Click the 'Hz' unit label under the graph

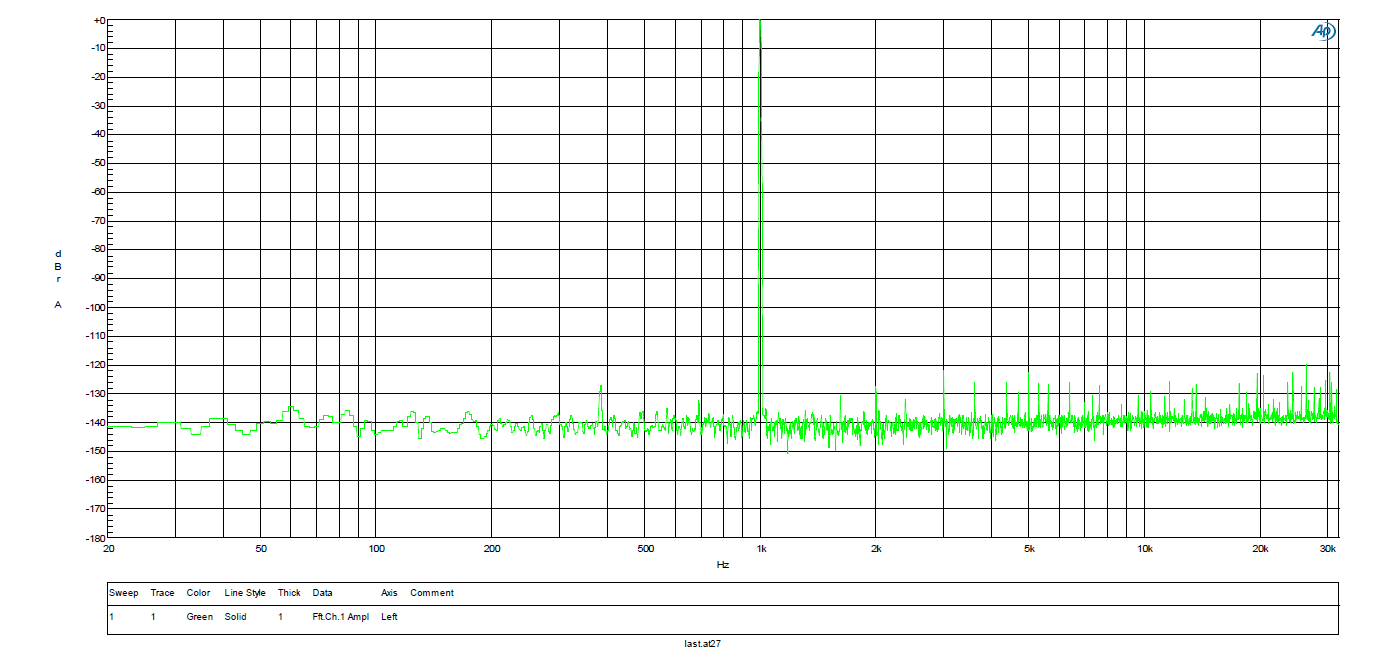723,565
